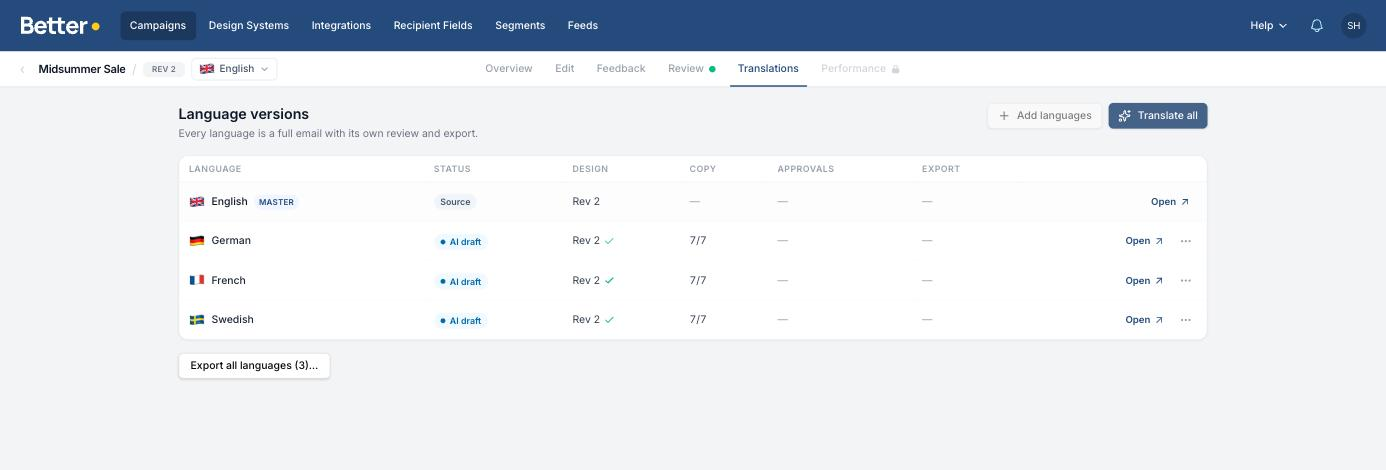Screen dimensions: 1386x470
Task: Click the 7/7 copy count for French
Action: (698, 281)
